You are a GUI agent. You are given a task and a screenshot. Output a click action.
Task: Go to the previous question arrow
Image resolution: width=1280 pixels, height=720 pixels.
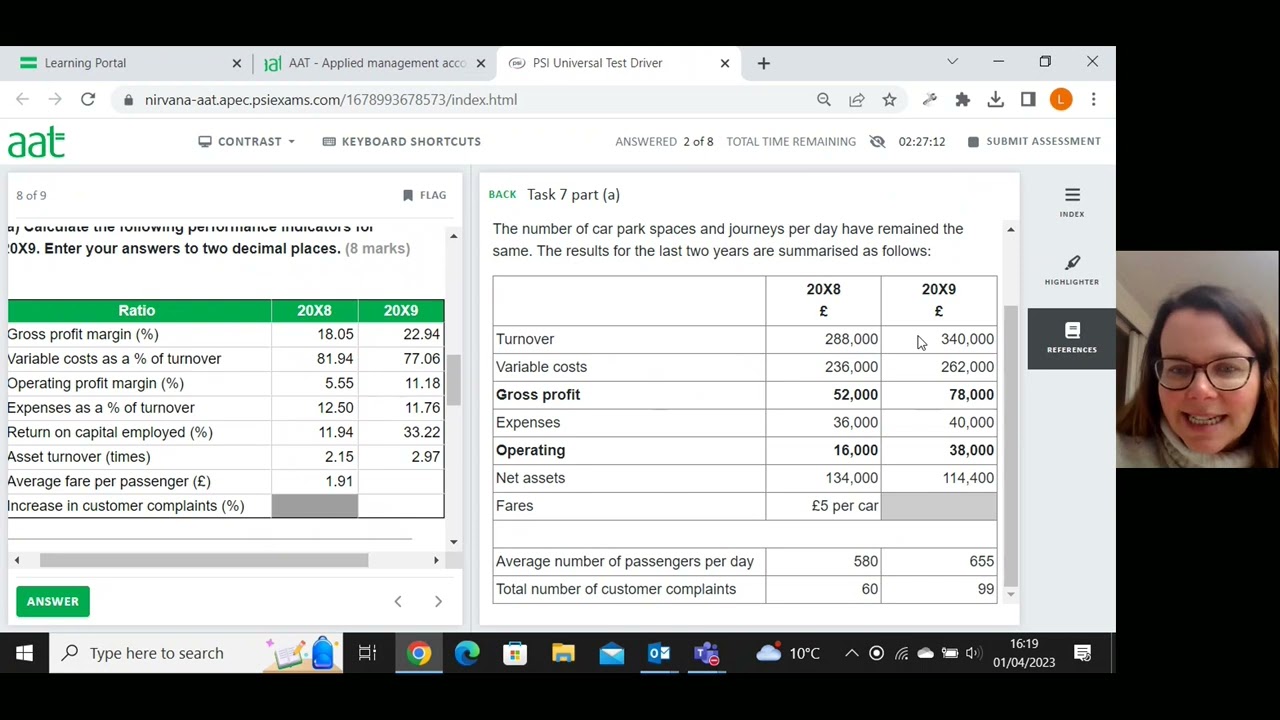point(398,601)
